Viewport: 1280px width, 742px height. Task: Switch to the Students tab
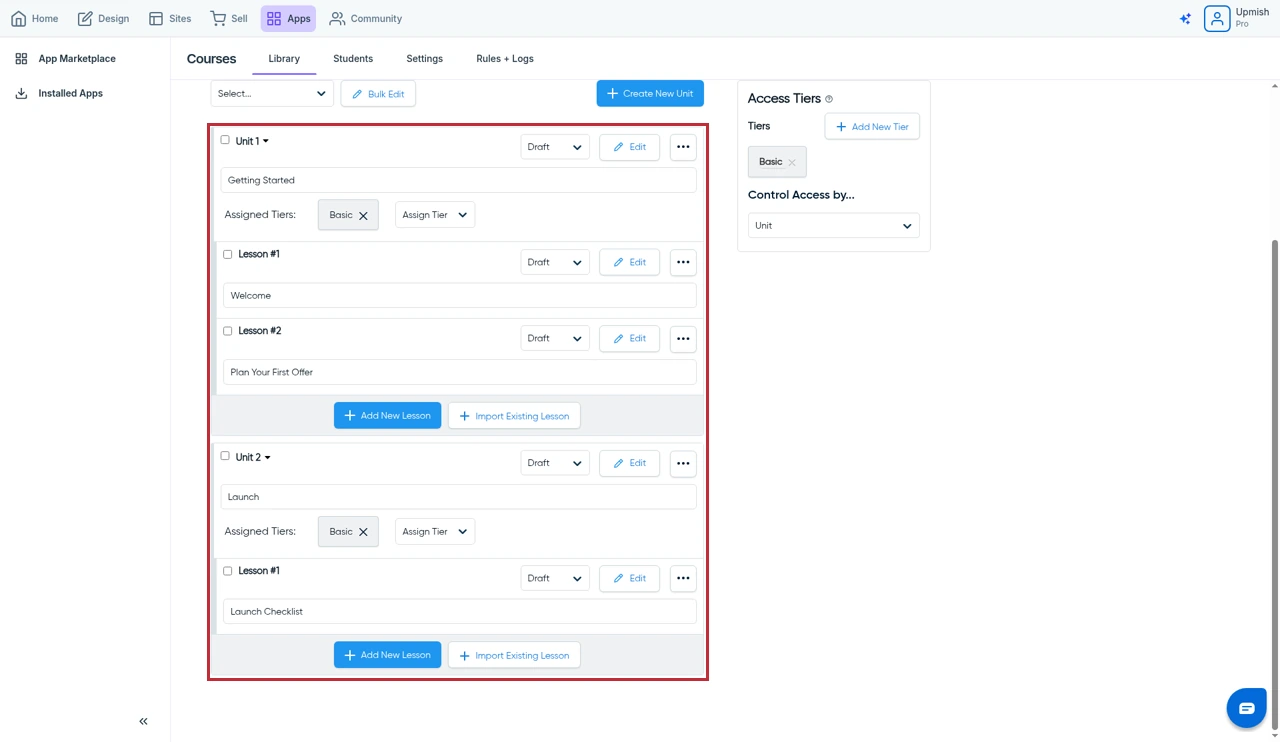point(353,59)
